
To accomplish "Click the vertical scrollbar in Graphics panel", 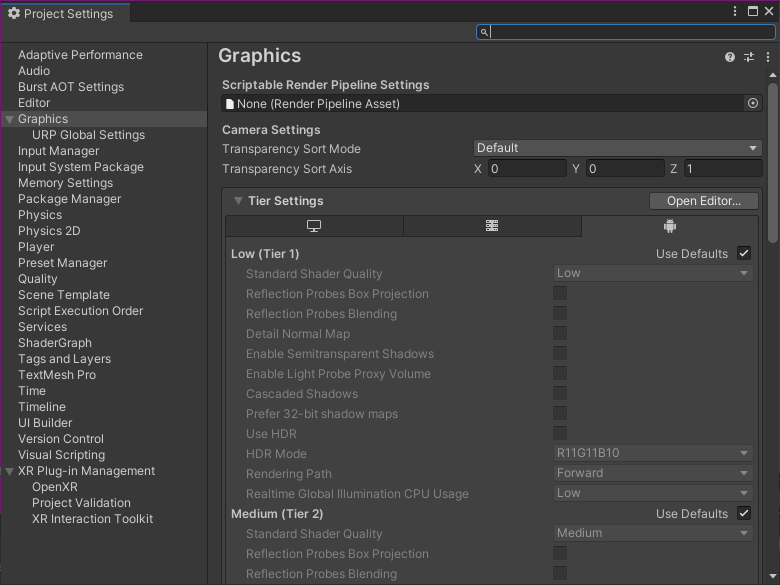I will click(x=773, y=160).
